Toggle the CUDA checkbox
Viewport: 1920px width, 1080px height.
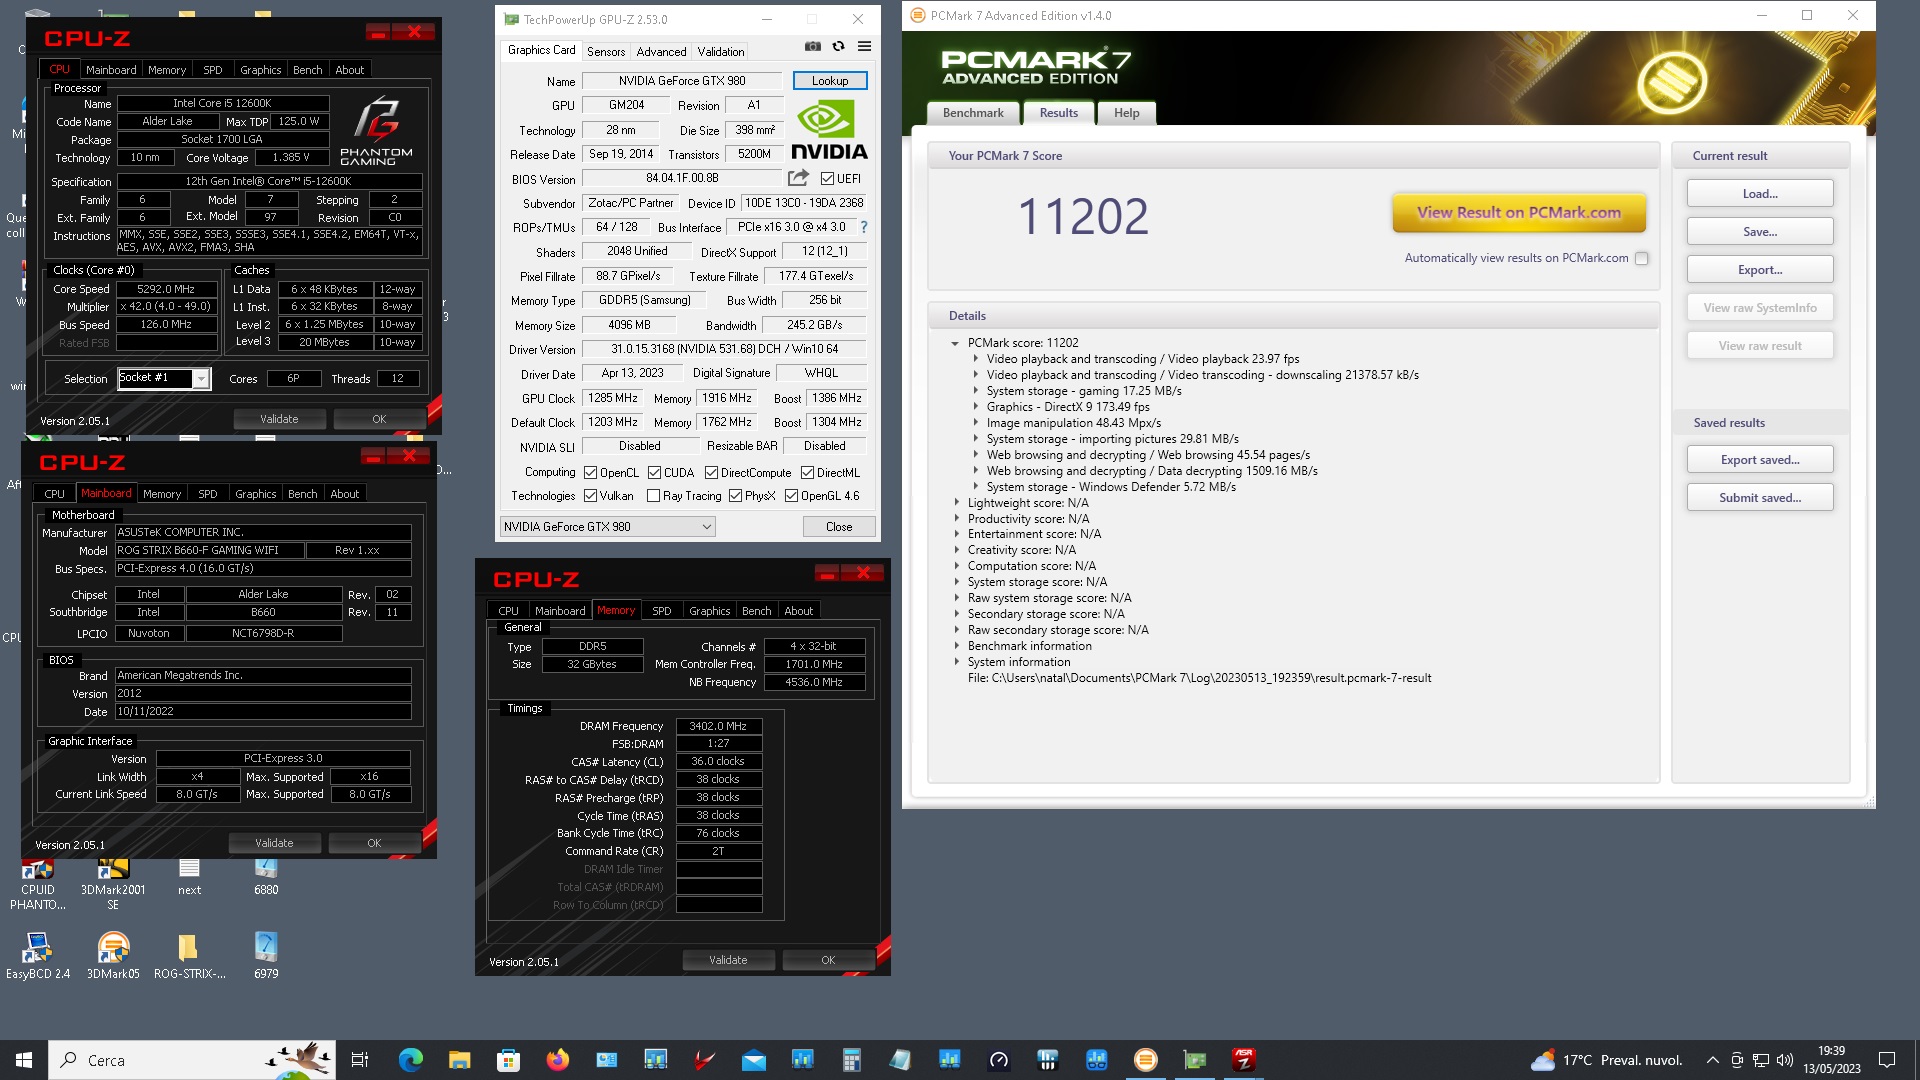point(654,473)
